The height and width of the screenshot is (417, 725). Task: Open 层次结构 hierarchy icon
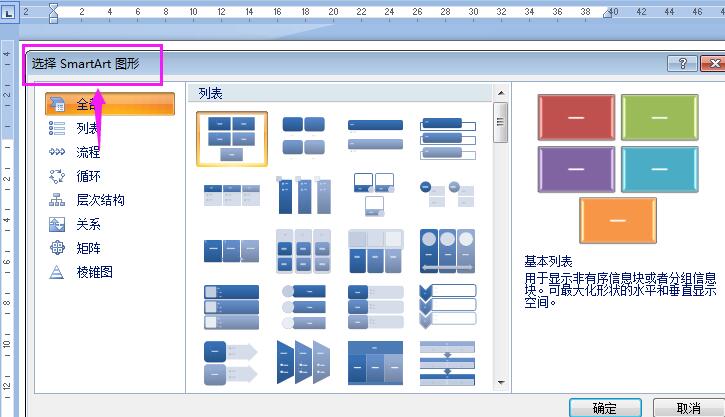coord(57,200)
